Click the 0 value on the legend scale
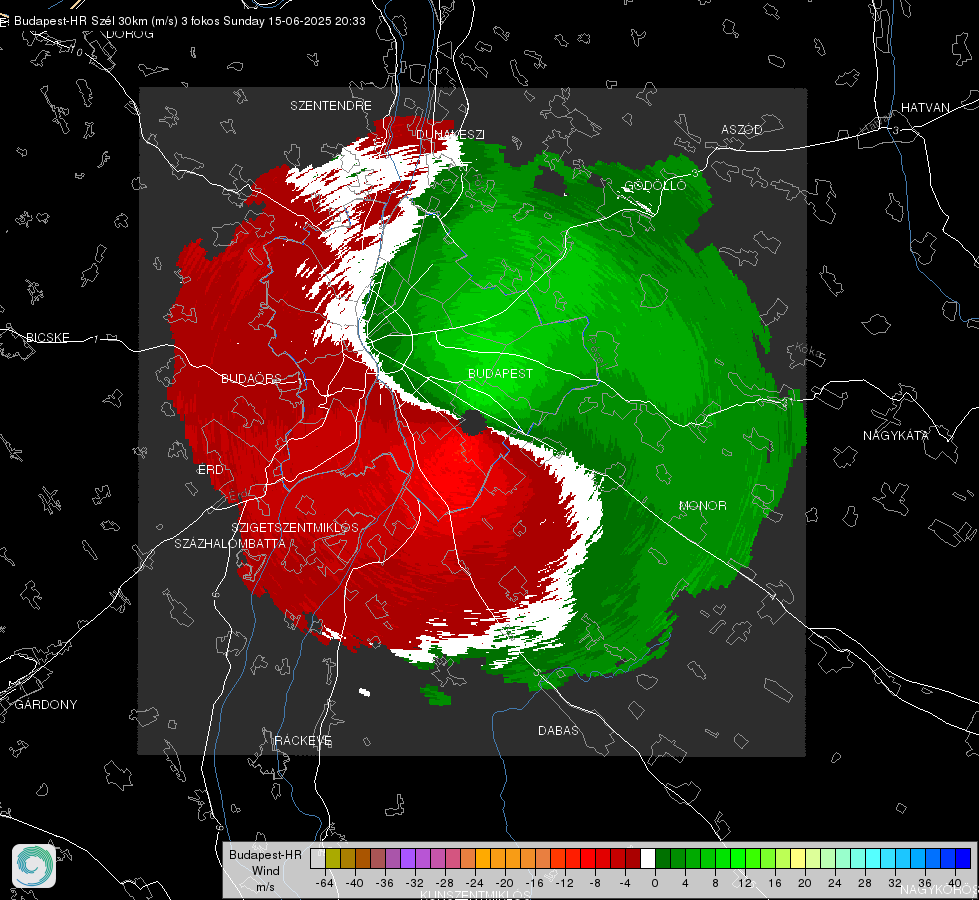Image resolution: width=979 pixels, height=900 pixels. click(x=654, y=883)
